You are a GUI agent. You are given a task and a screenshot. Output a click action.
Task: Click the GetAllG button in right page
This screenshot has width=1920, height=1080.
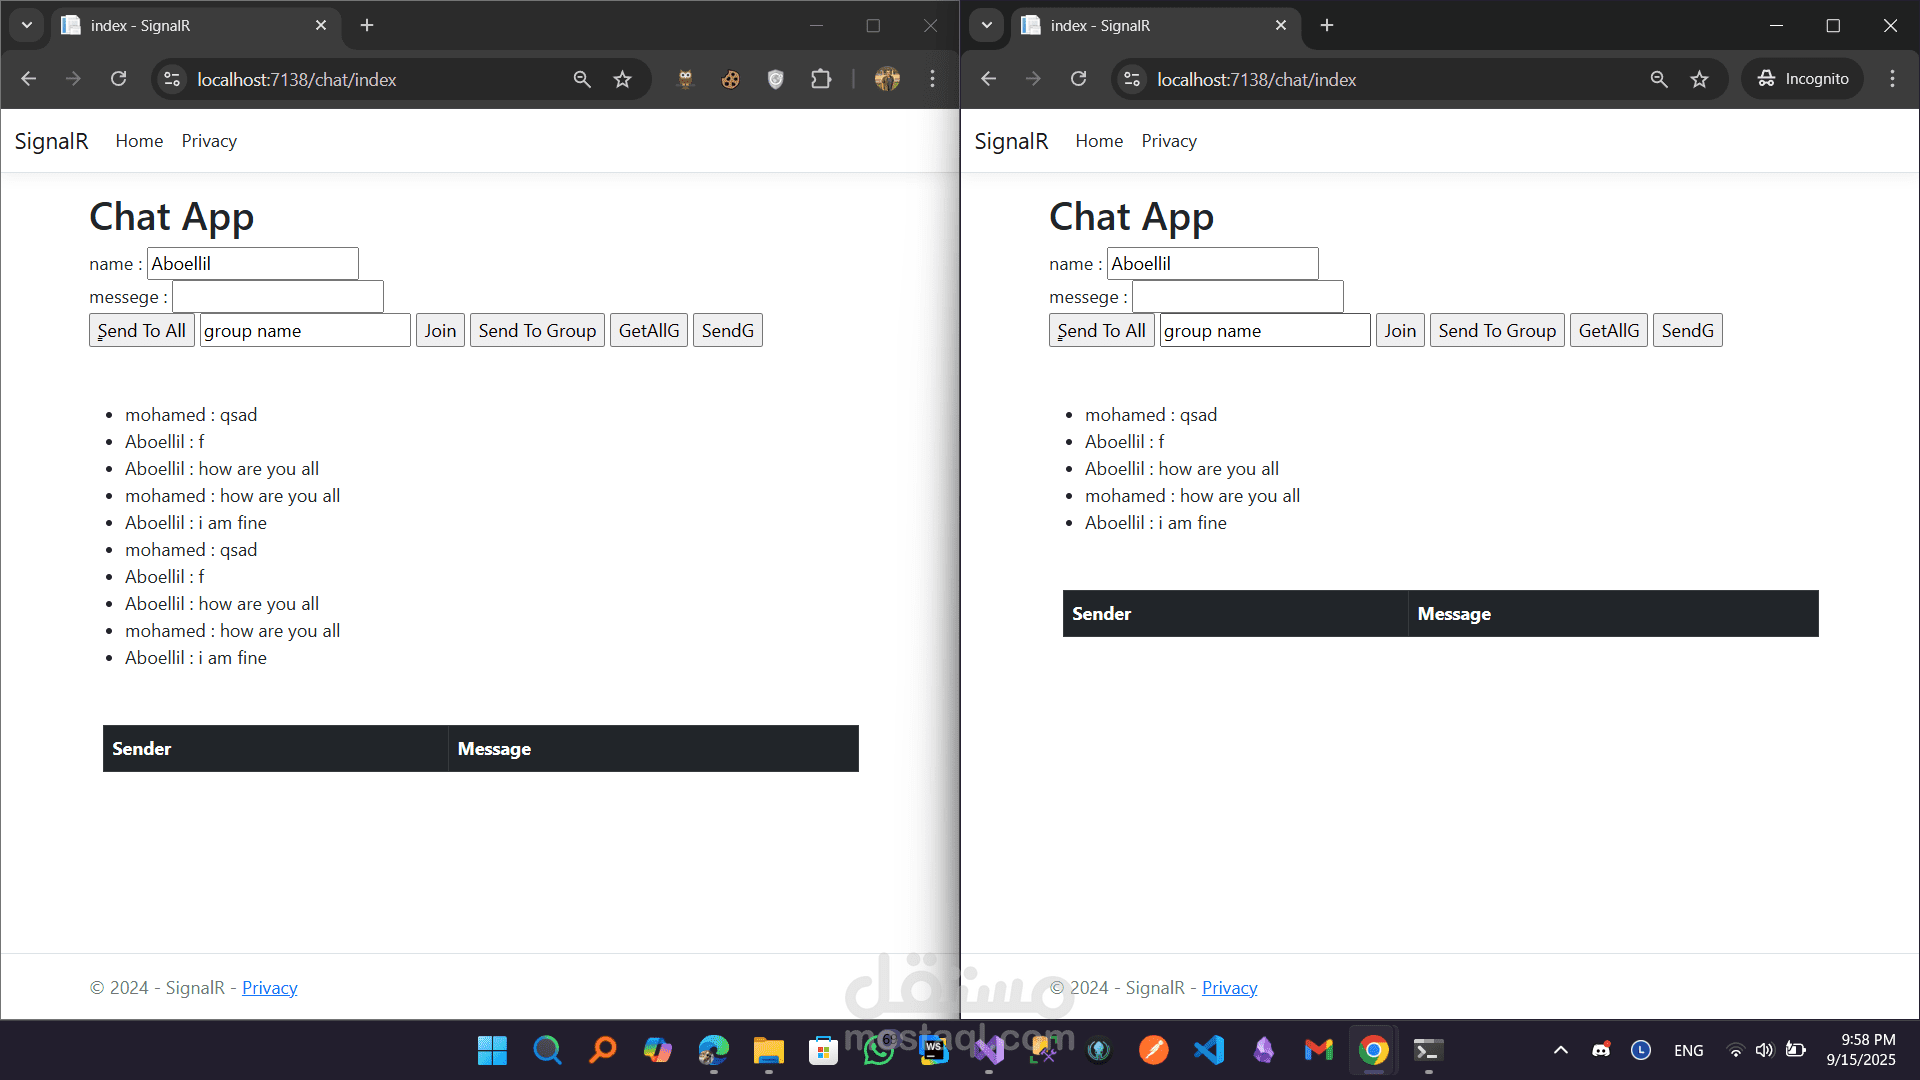[1608, 330]
